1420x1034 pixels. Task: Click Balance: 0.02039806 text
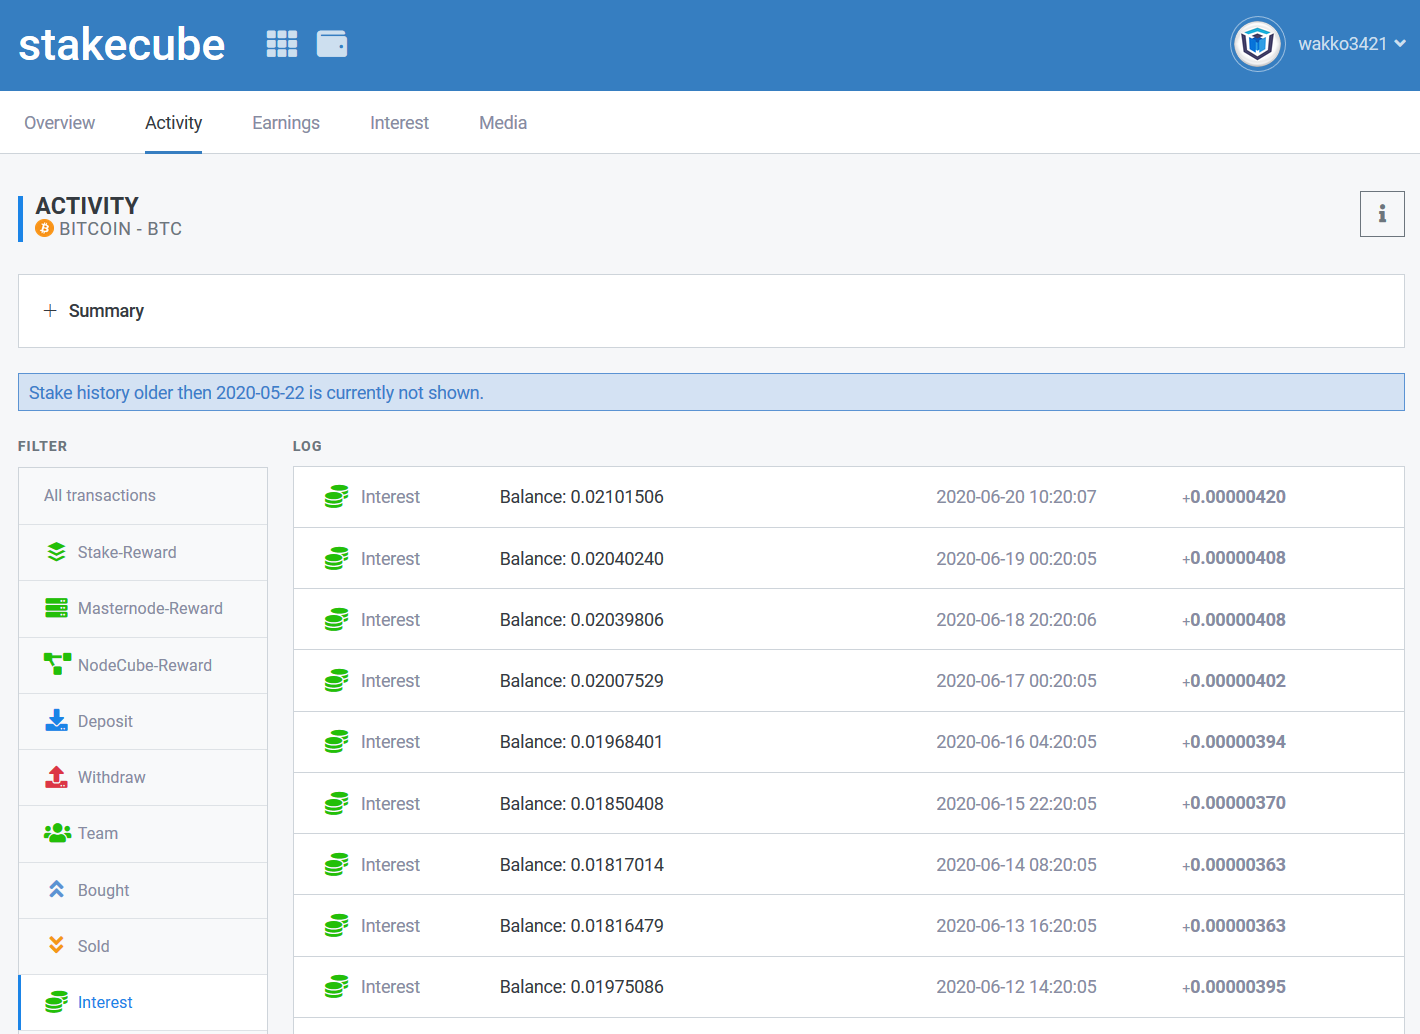point(582,620)
